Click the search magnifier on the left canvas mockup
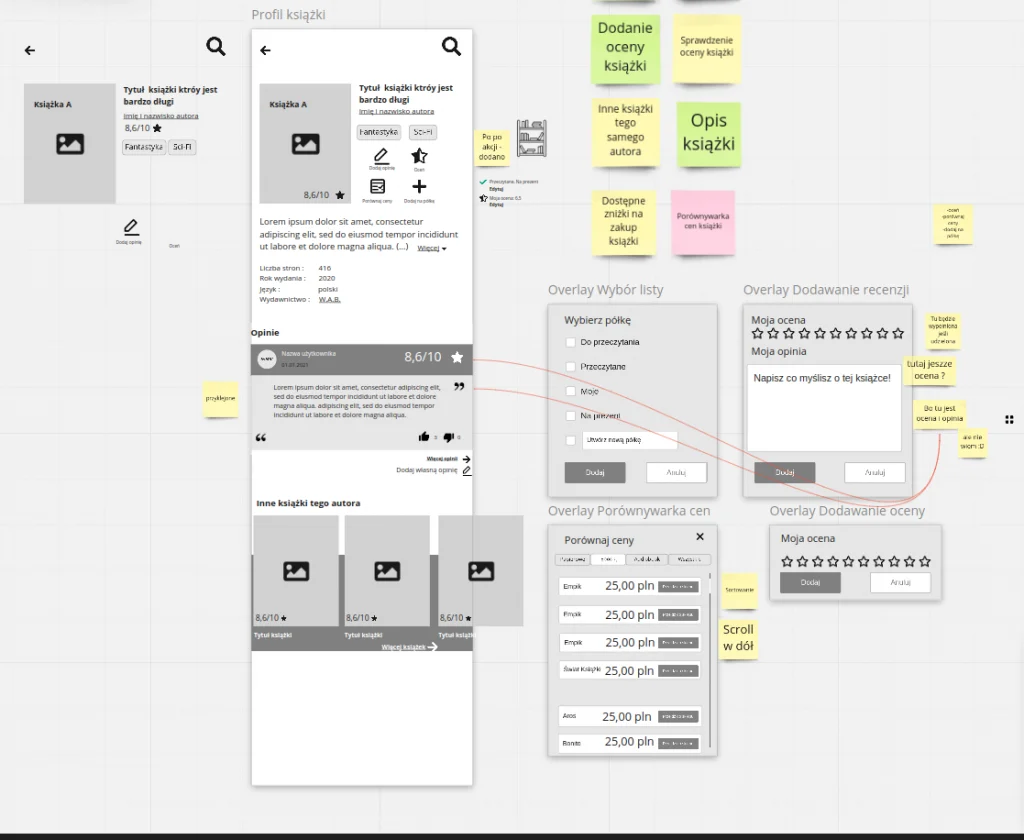 (x=216, y=46)
